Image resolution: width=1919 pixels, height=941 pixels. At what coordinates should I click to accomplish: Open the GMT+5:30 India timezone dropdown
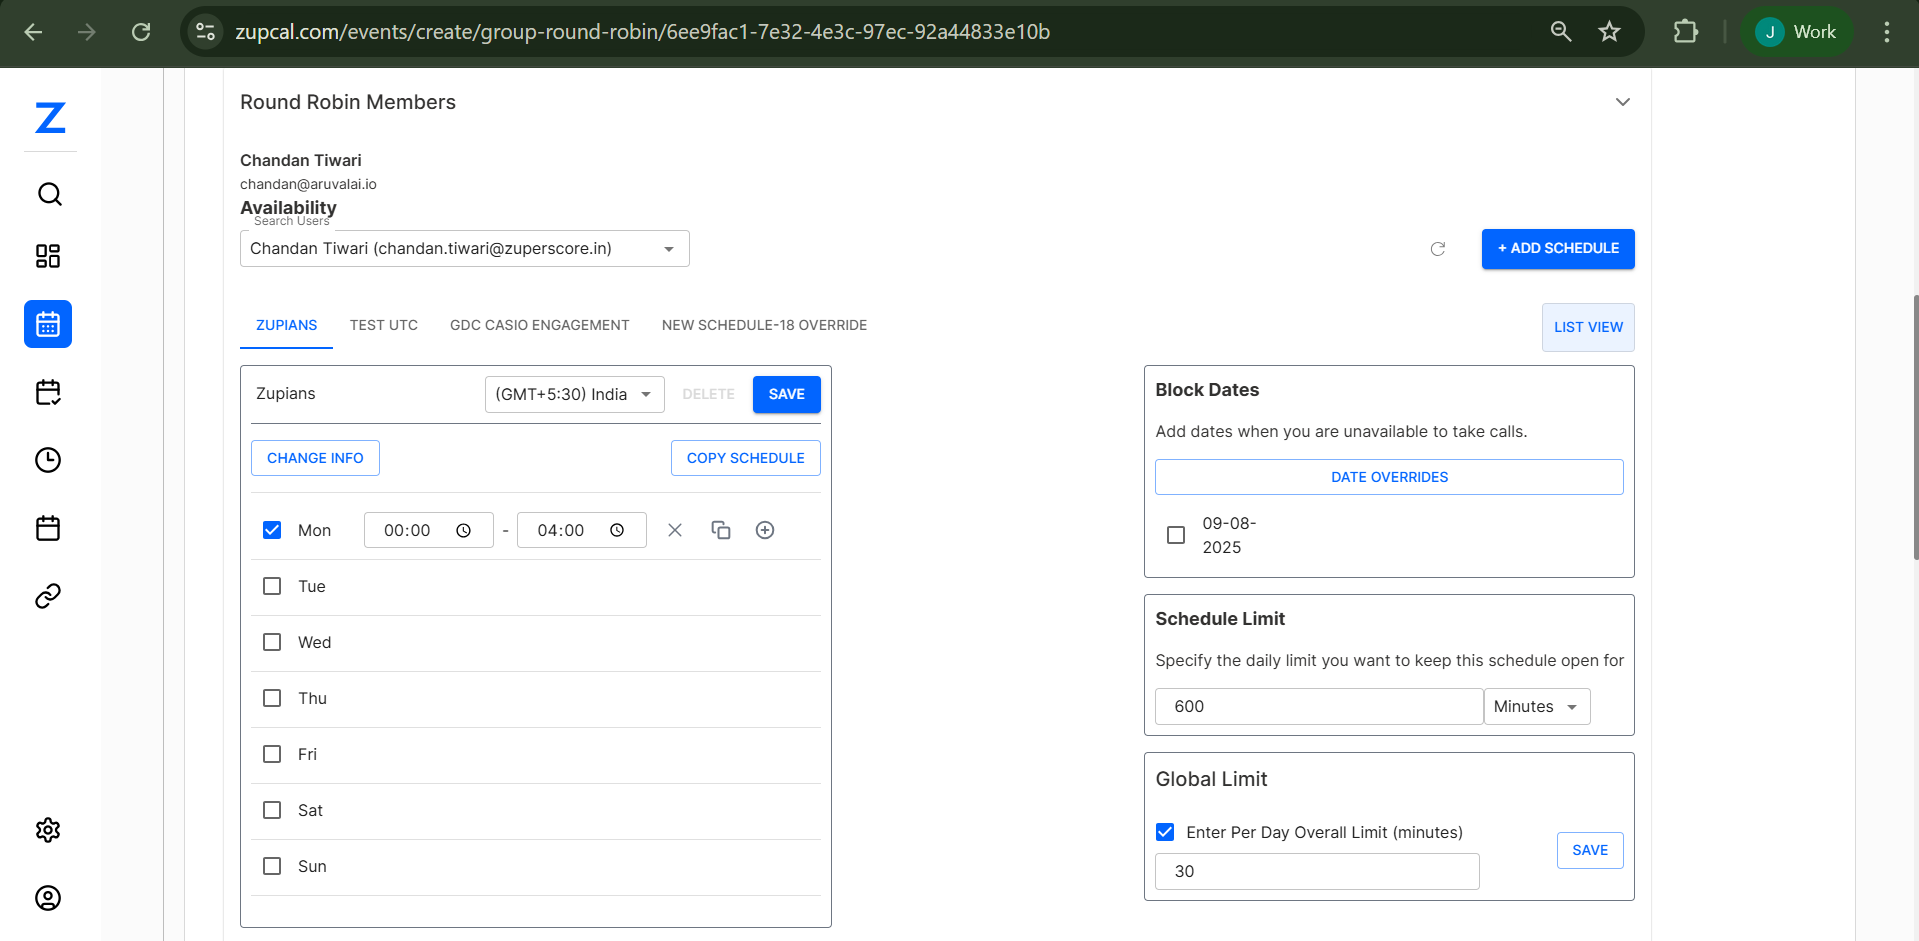point(574,394)
